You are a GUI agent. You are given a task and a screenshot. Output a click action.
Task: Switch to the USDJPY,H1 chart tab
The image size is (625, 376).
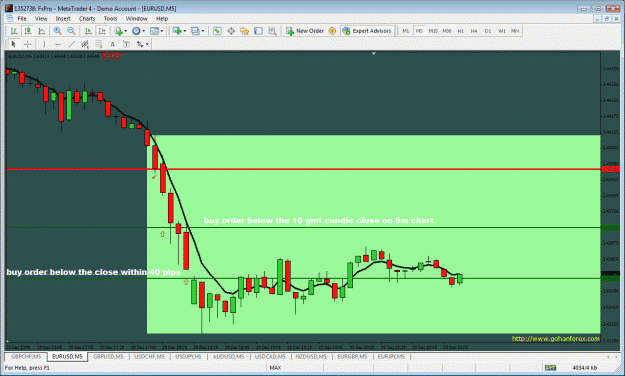coord(189,356)
